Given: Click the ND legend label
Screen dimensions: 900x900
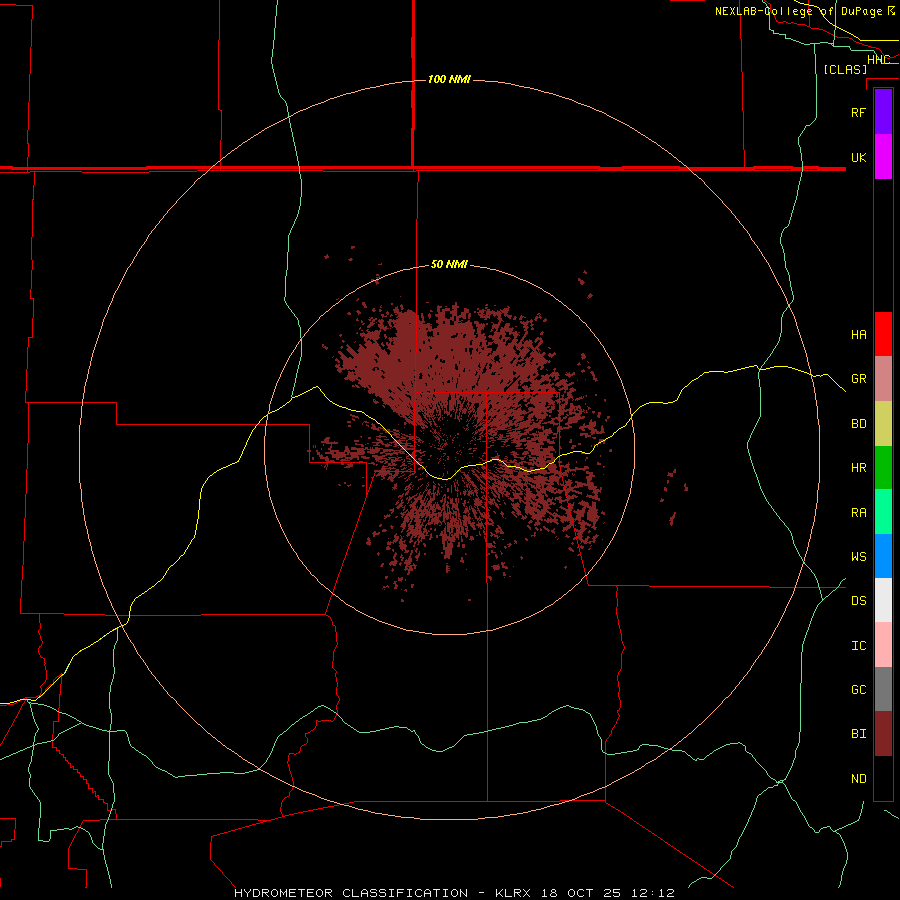Looking at the screenshot, I should click(858, 779).
